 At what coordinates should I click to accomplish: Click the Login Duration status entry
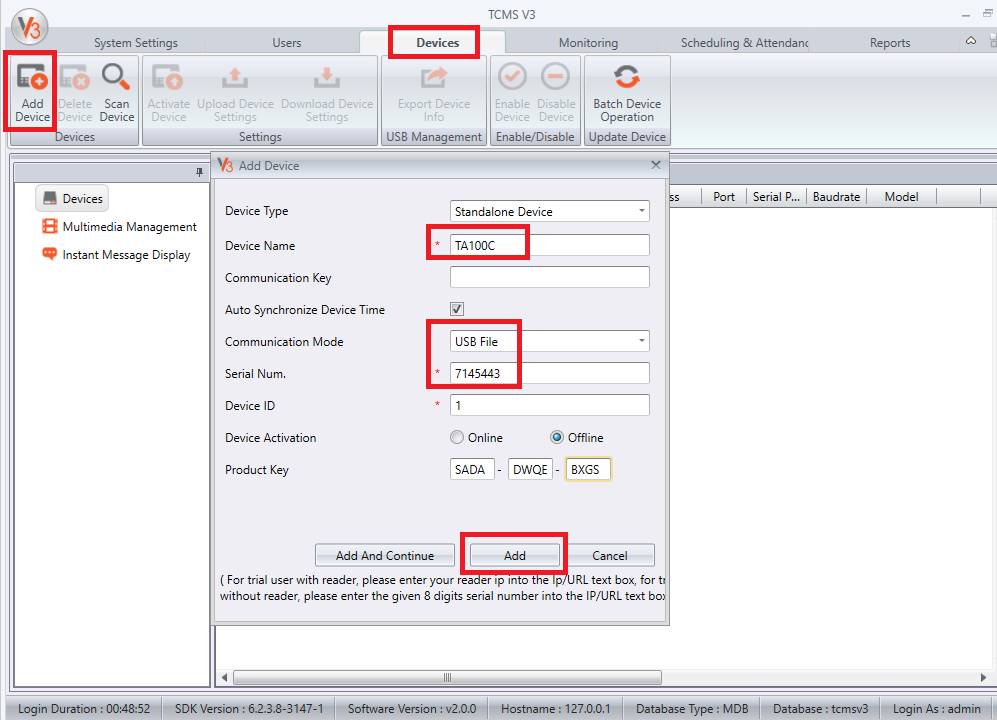(83, 709)
